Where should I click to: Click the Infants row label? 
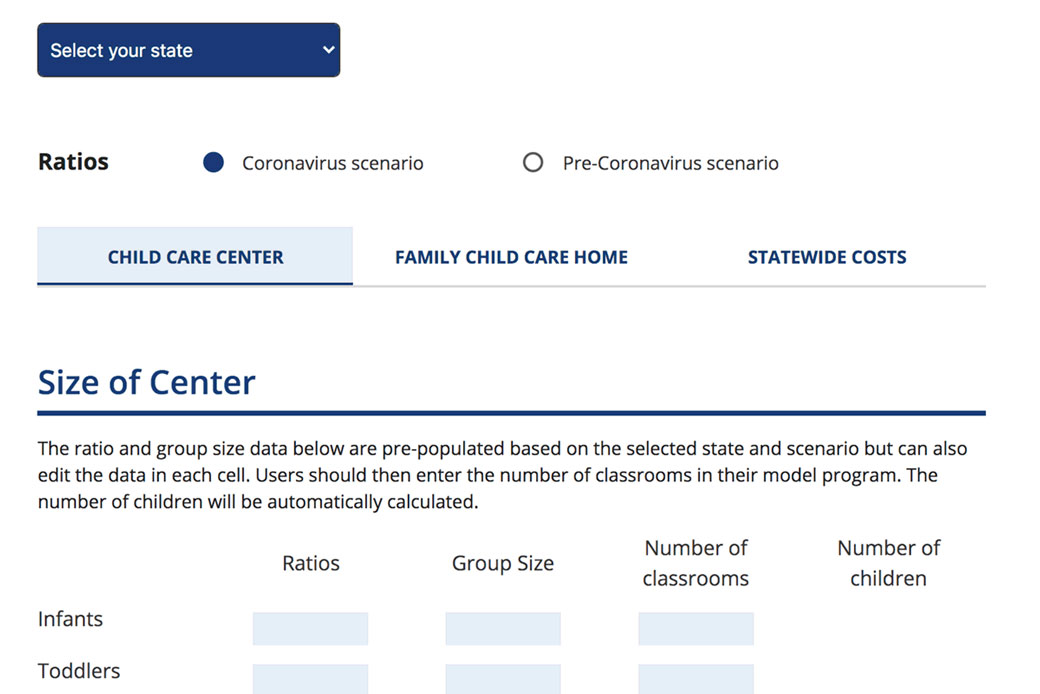point(70,619)
